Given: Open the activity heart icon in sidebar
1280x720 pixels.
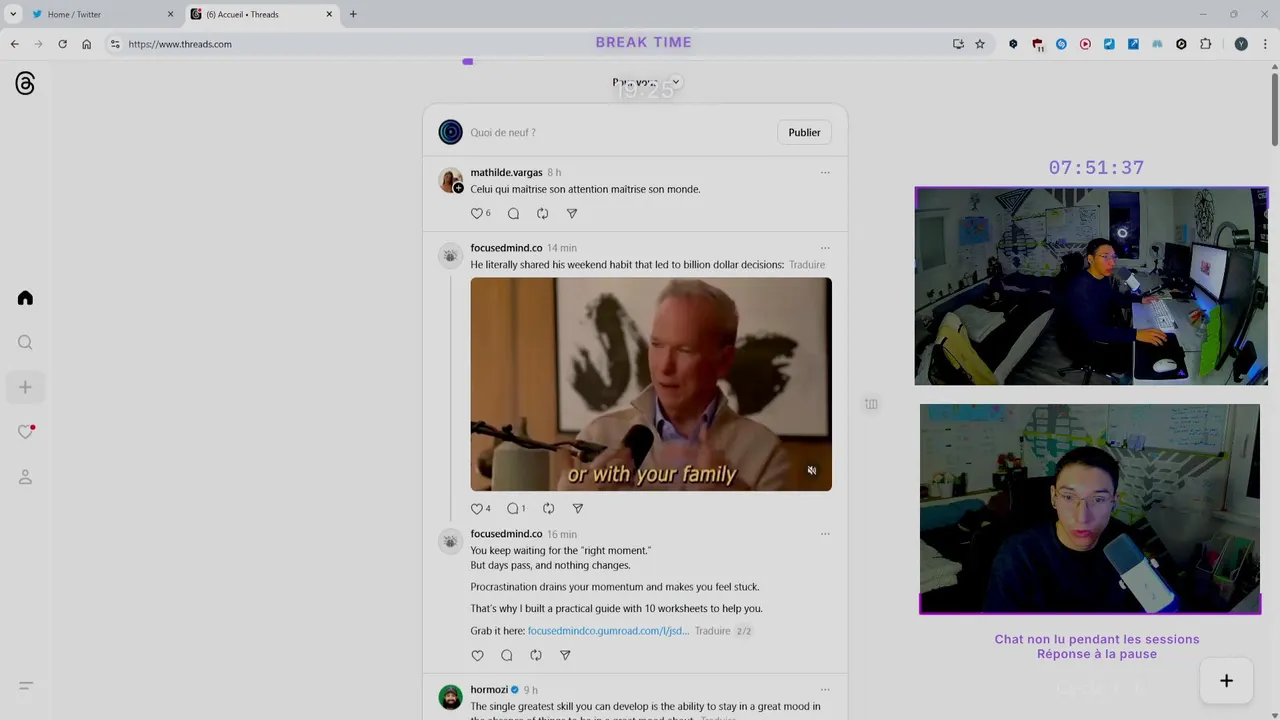Looking at the screenshot, I should [x=25, y=432].
